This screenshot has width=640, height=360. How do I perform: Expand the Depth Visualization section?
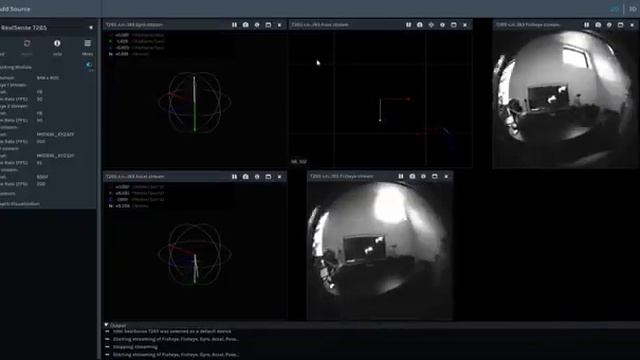pos(20,204)
